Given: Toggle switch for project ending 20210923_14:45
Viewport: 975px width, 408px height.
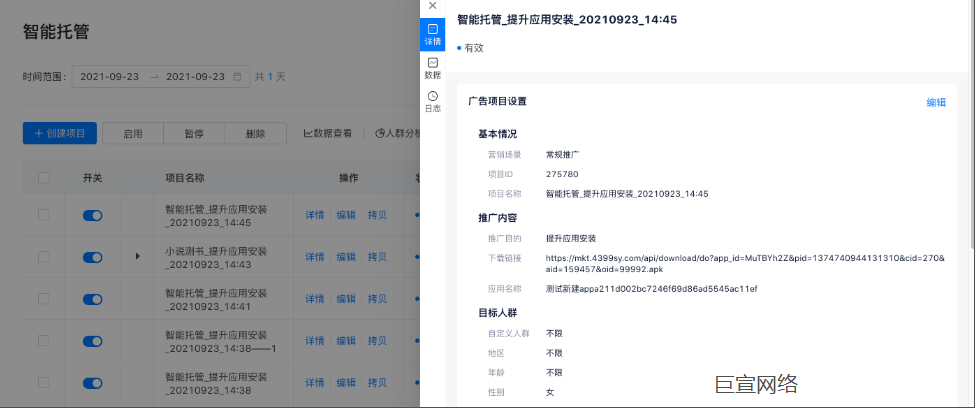Looking at the screenshot, I should (x=93, y=215).
